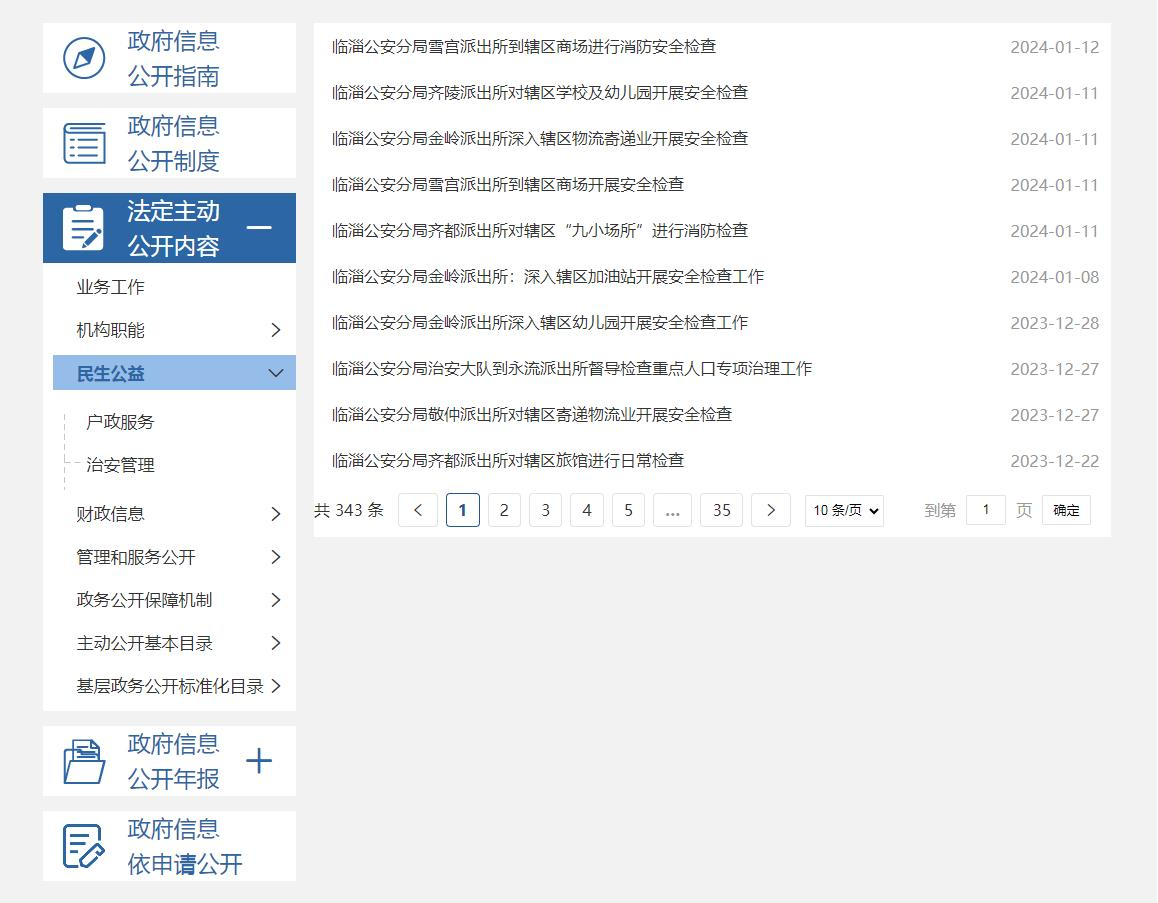Screen dimensions: 1158x903
Task: Jump to page 35 in pagination
Action: (721, 510)
